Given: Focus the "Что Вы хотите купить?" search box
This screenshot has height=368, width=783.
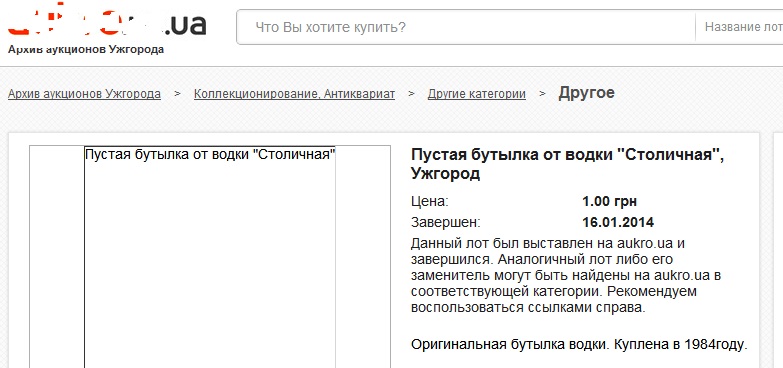Looking at the screenshot, I should (x=465, y=27).
